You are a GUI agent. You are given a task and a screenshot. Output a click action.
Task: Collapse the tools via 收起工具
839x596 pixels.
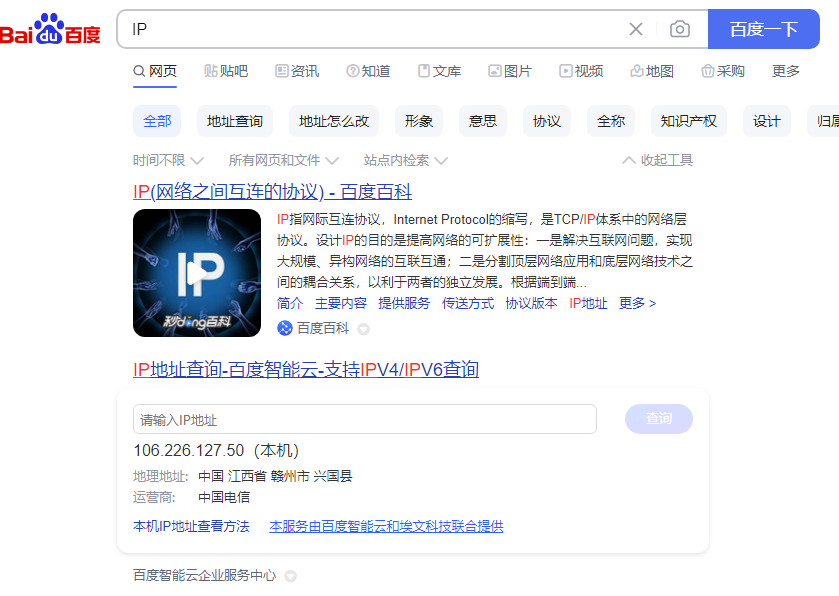pos(657,160)
